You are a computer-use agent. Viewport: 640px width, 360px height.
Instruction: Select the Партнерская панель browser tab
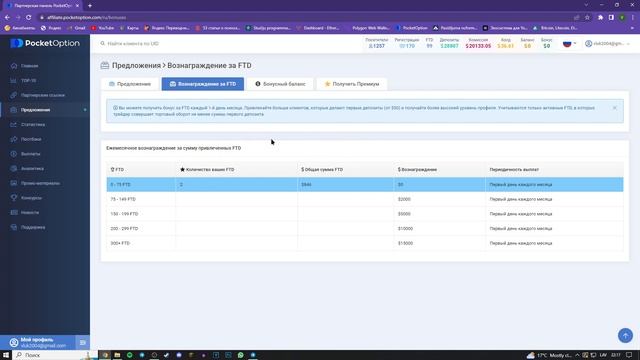pos(42,6)
